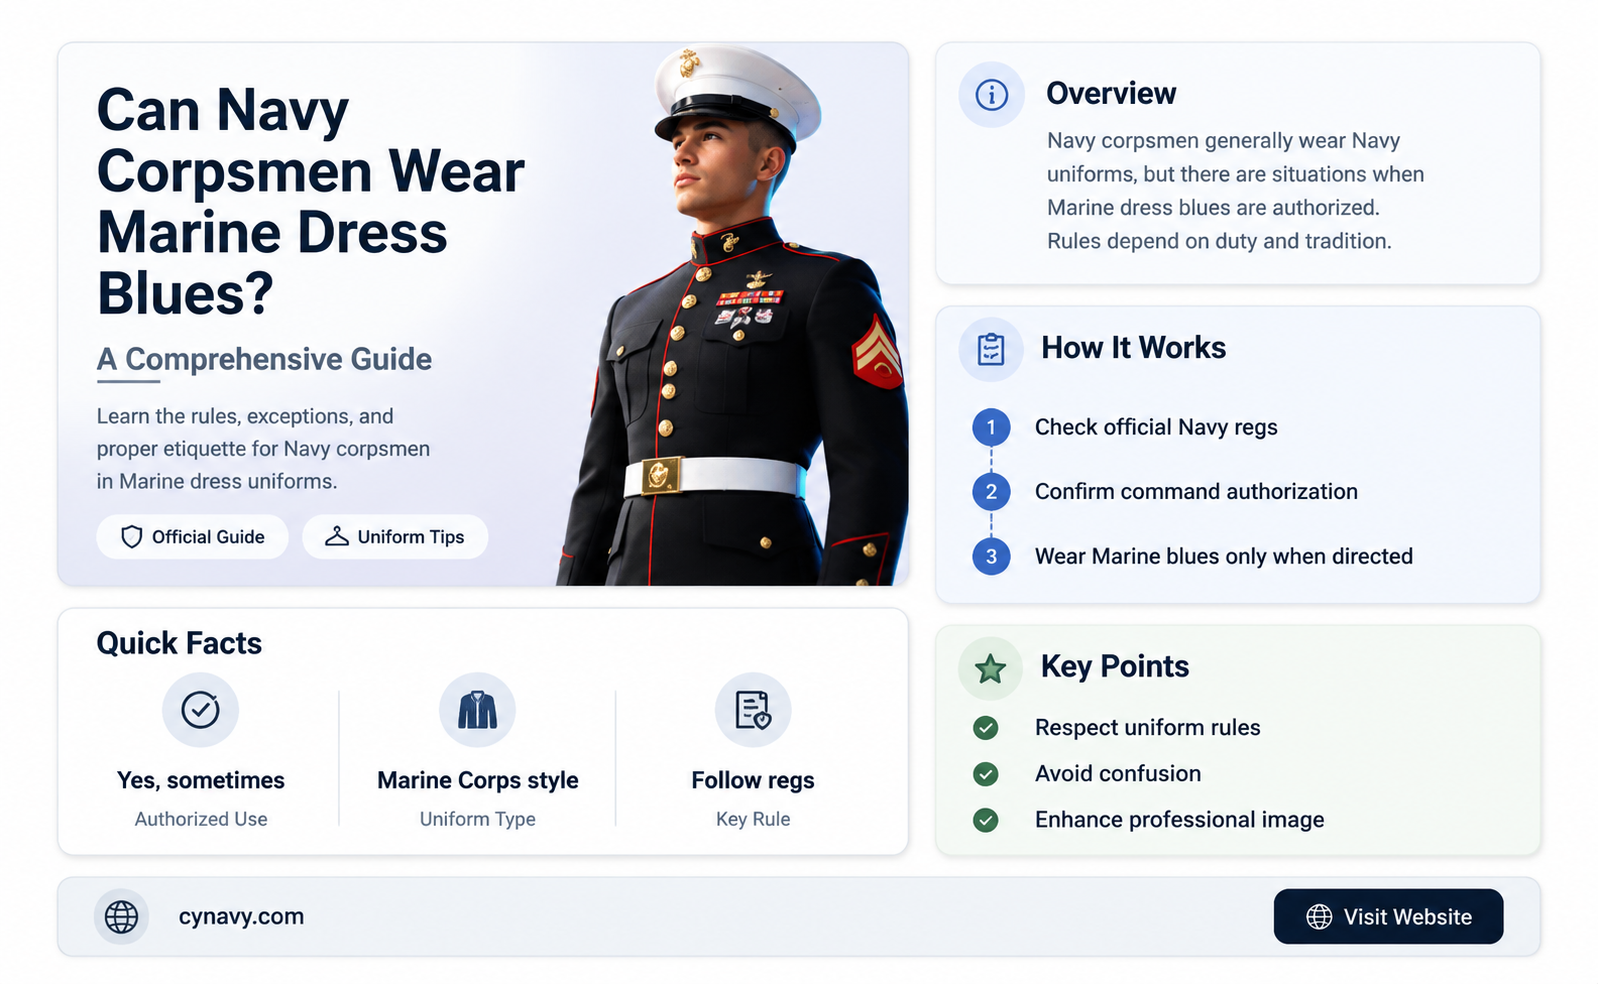Image resolution: width=1598 pixels, height=984 pixels.
Task: Click the How It Works heading
Action: click(x=1133, y=347)
